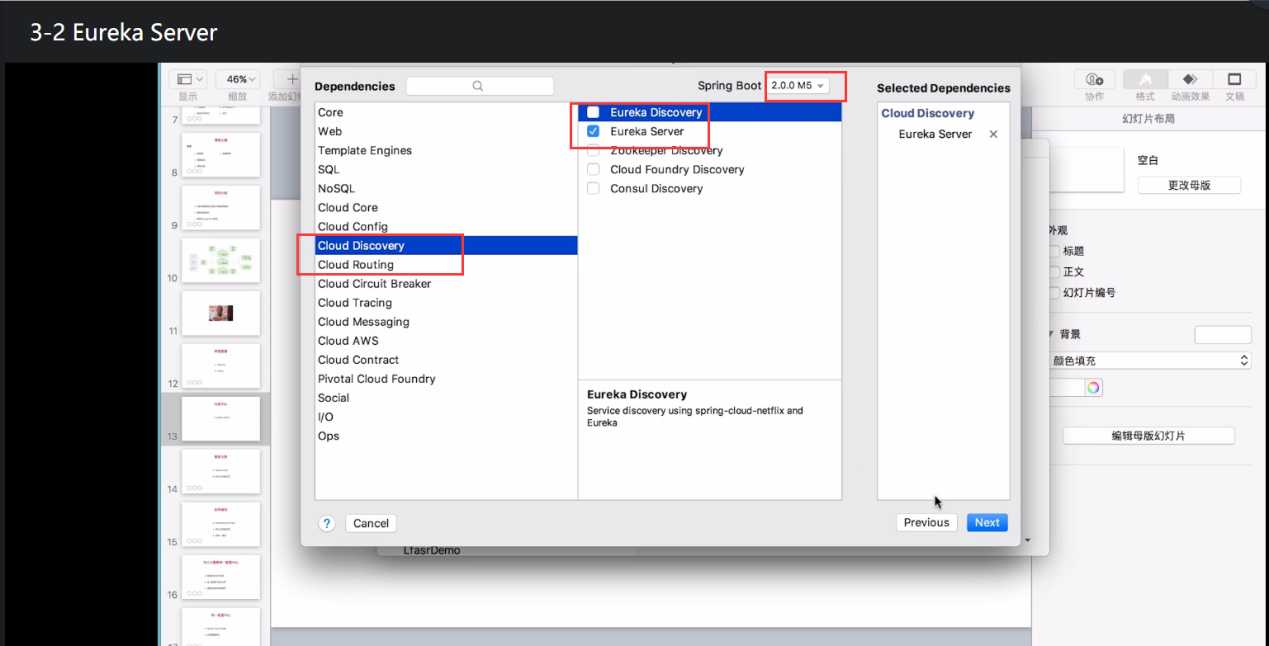Image resolution: width=1269 pixels, height=646 pixels.
Task: Select Cloud Discovery category
Action: (x=446, y=245)
